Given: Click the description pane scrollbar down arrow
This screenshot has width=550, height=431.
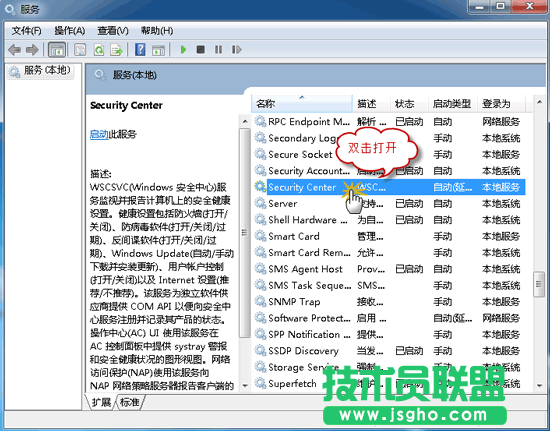Looking at the screenshot, I should pos(245,386).
